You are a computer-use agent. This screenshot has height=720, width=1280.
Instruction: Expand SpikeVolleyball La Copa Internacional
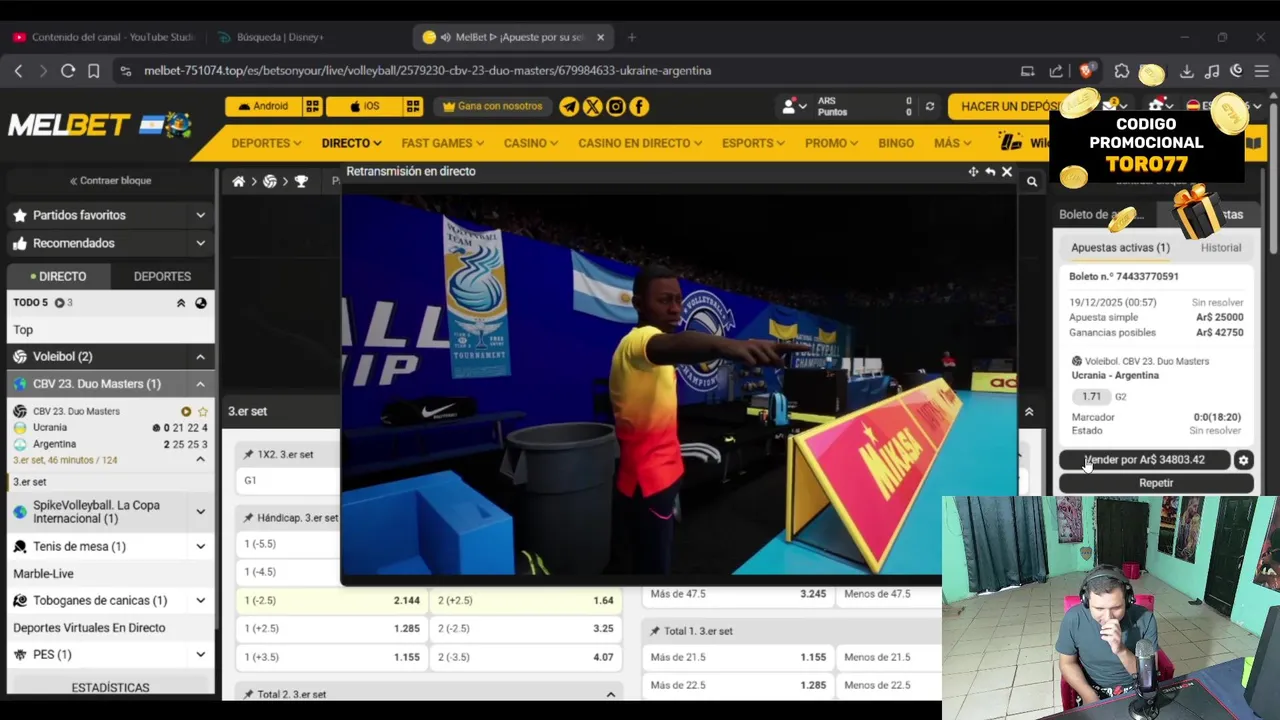pyautogui.click(x=200, y=512)
